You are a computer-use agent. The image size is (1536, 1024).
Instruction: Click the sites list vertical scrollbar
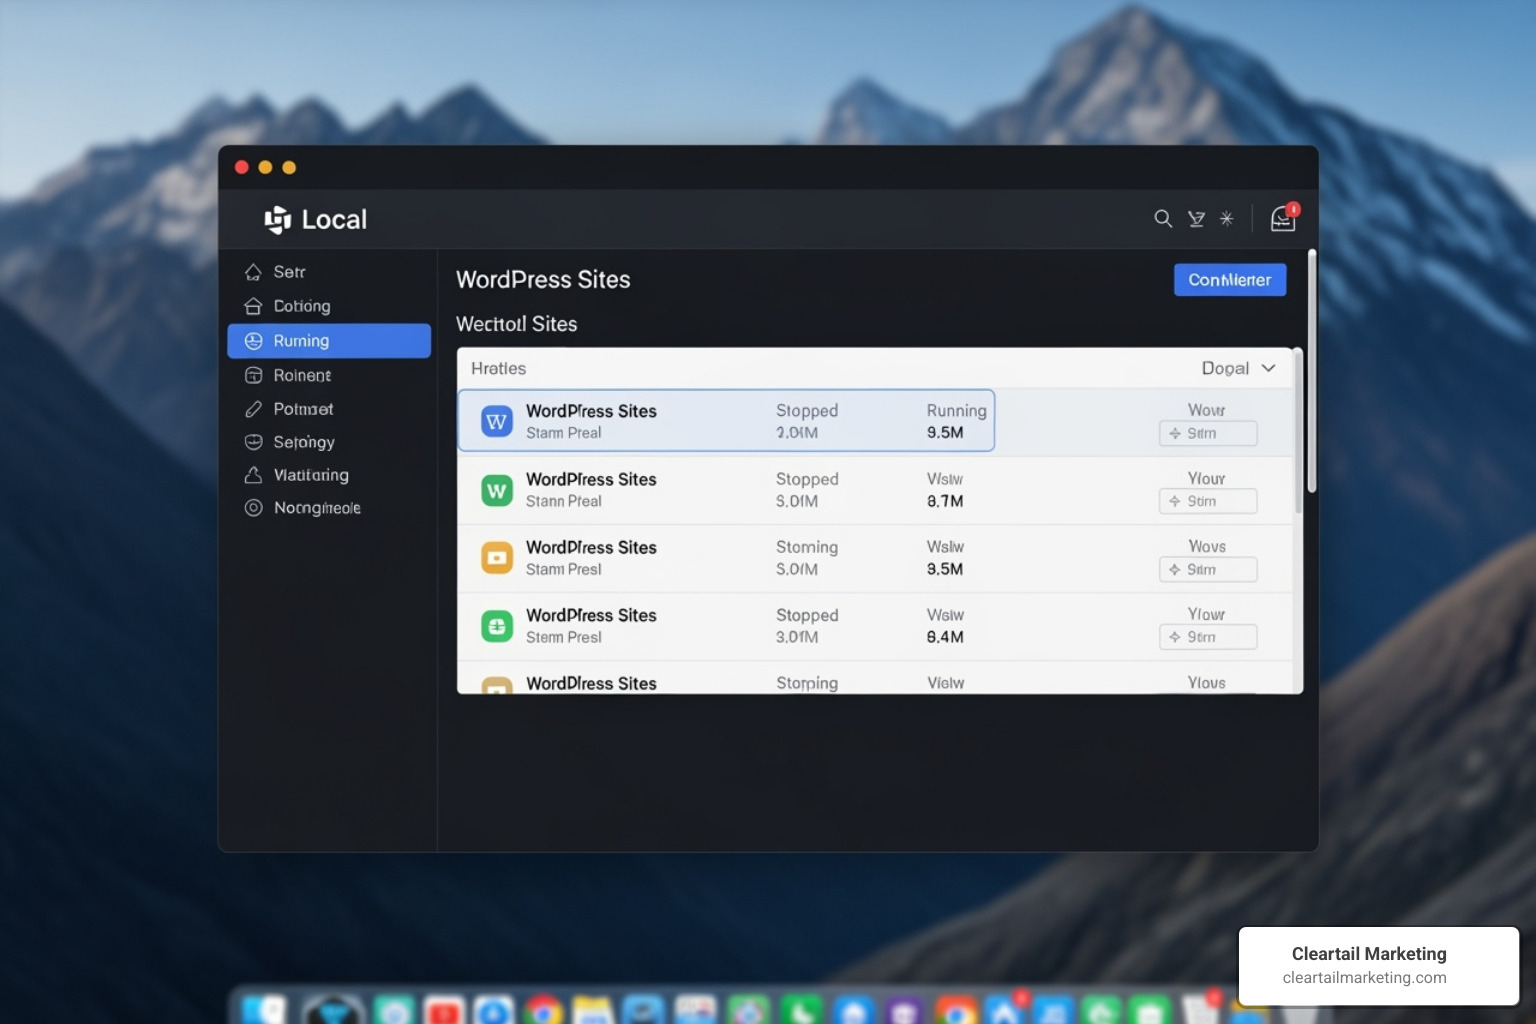click(x=1298, y=432)
